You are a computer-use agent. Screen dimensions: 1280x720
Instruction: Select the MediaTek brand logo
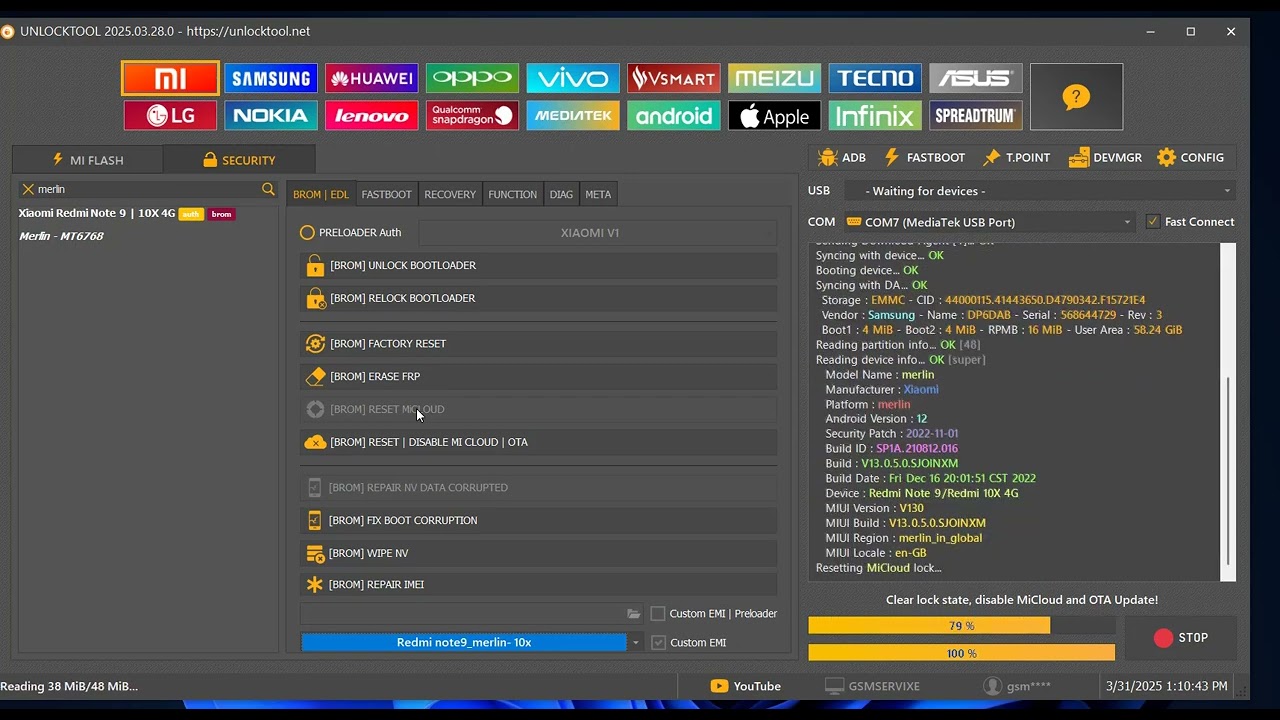(573, 116)
